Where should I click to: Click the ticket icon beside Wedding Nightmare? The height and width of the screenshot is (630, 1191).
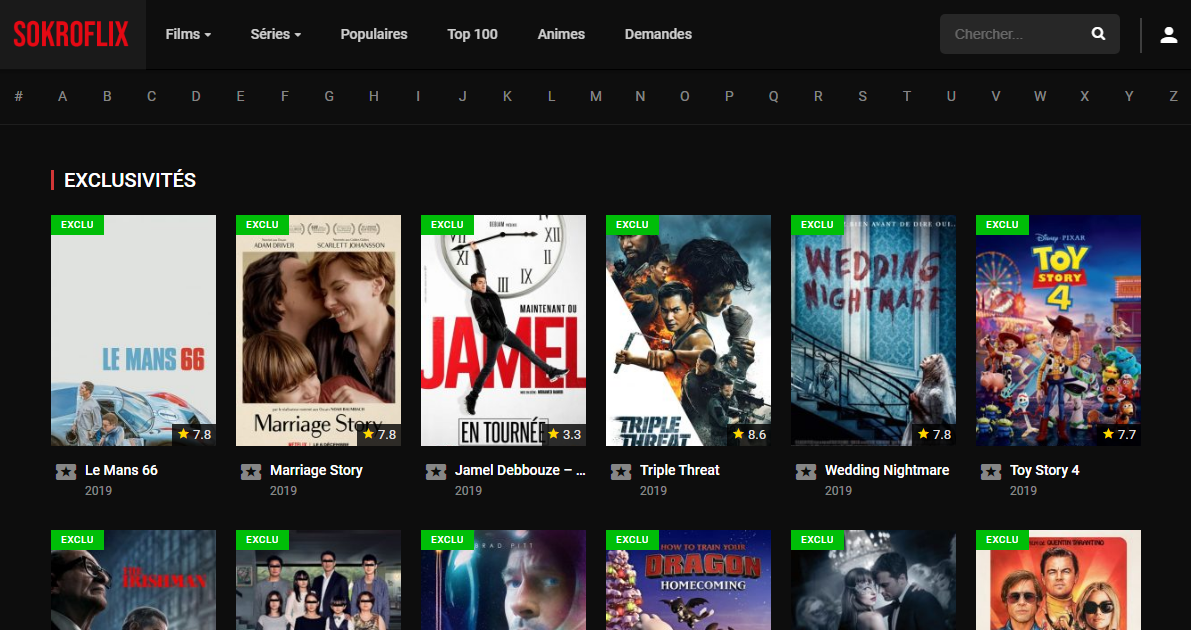point(806,472)
